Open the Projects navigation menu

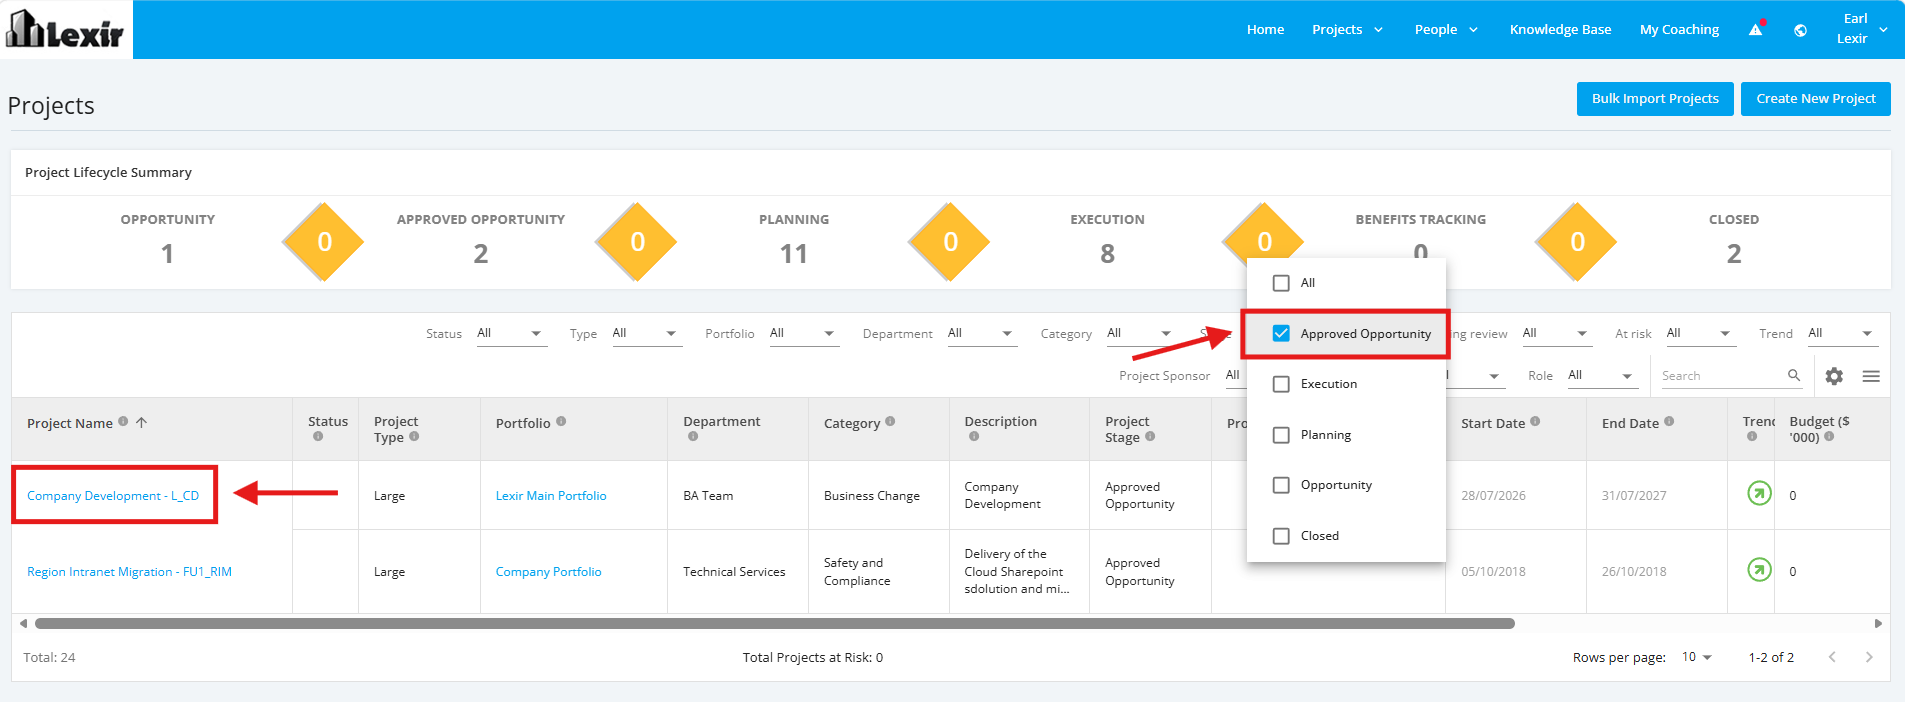click(1347, 29)
